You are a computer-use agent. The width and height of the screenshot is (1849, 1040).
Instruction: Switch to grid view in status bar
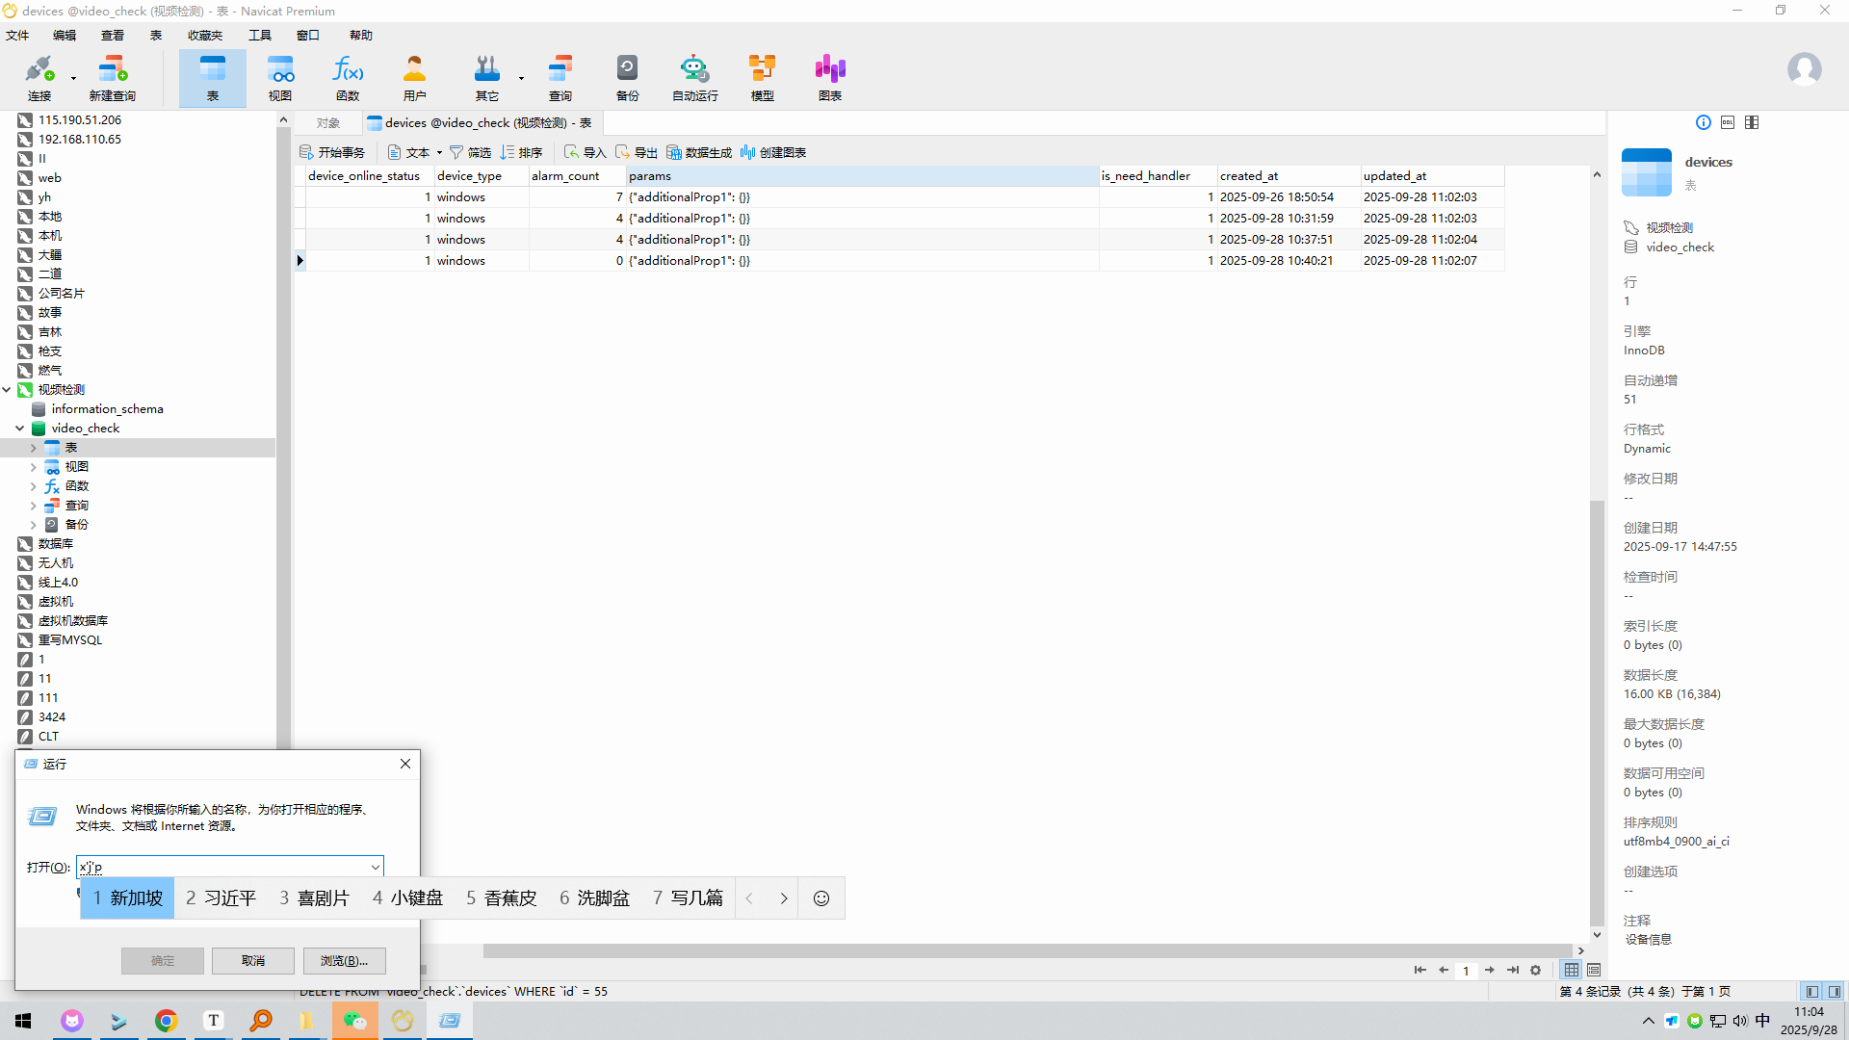click(1571, 970)
